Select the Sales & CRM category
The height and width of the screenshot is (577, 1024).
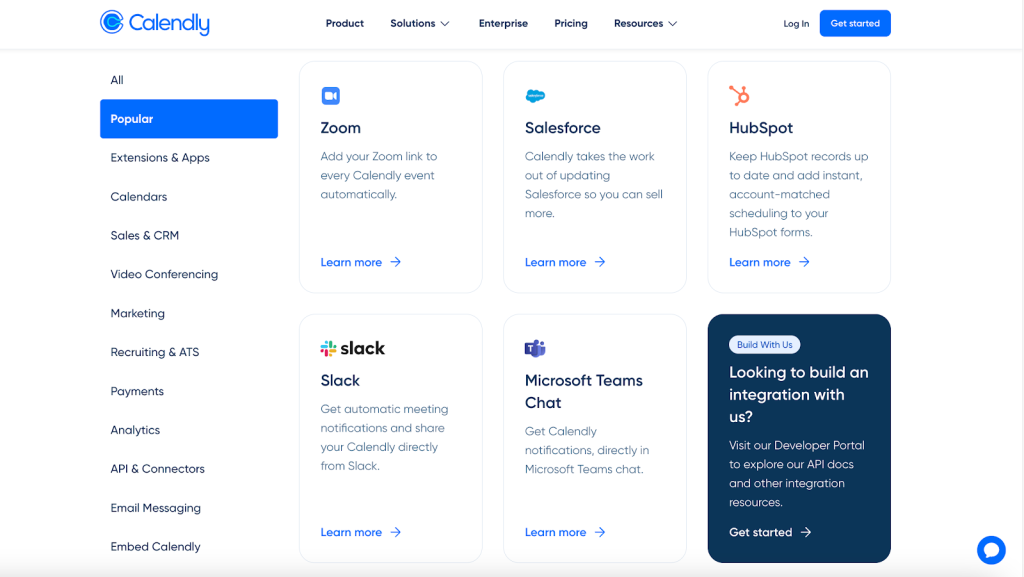tap(144, 235)
